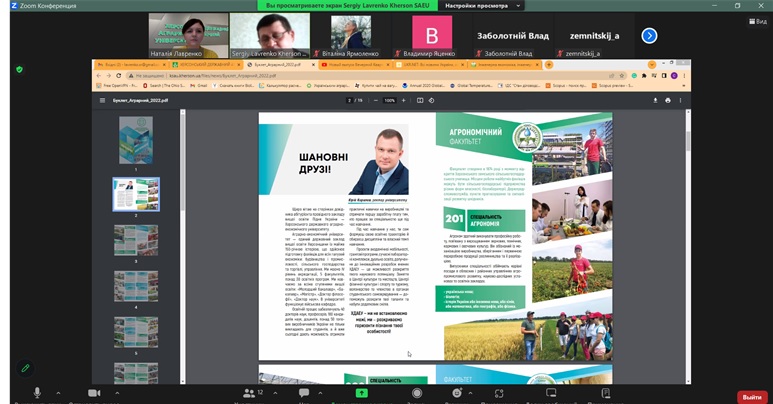Viewport: 773px width, 404px height.
Task: Click Владимир Яценко participant tile
Action: click(432, 36)
